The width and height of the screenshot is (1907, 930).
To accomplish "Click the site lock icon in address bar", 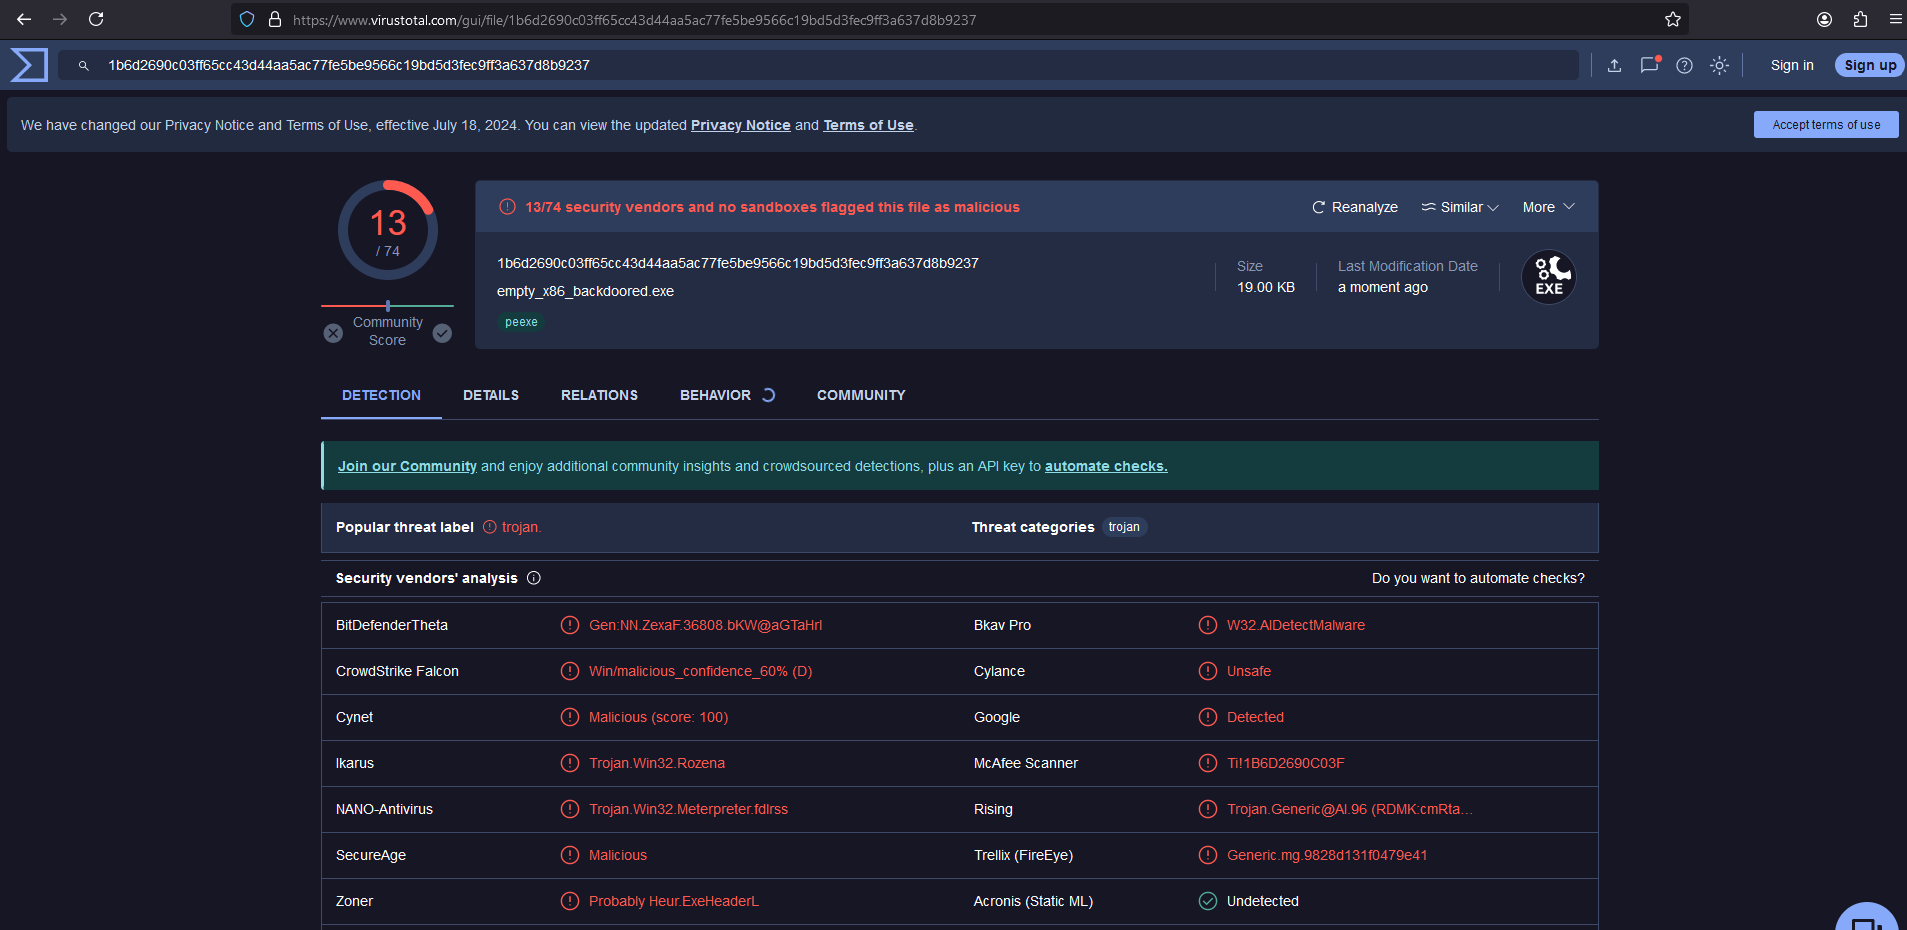I will pyautogui.click(x=275, y=19).
